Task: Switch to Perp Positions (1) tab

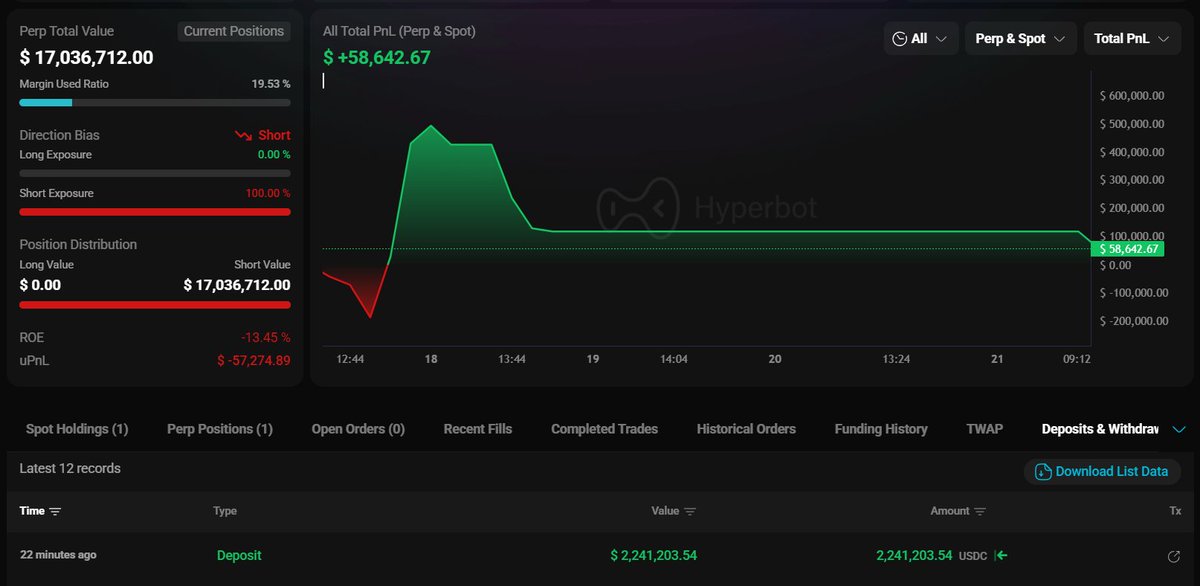Action: [220, 429]
